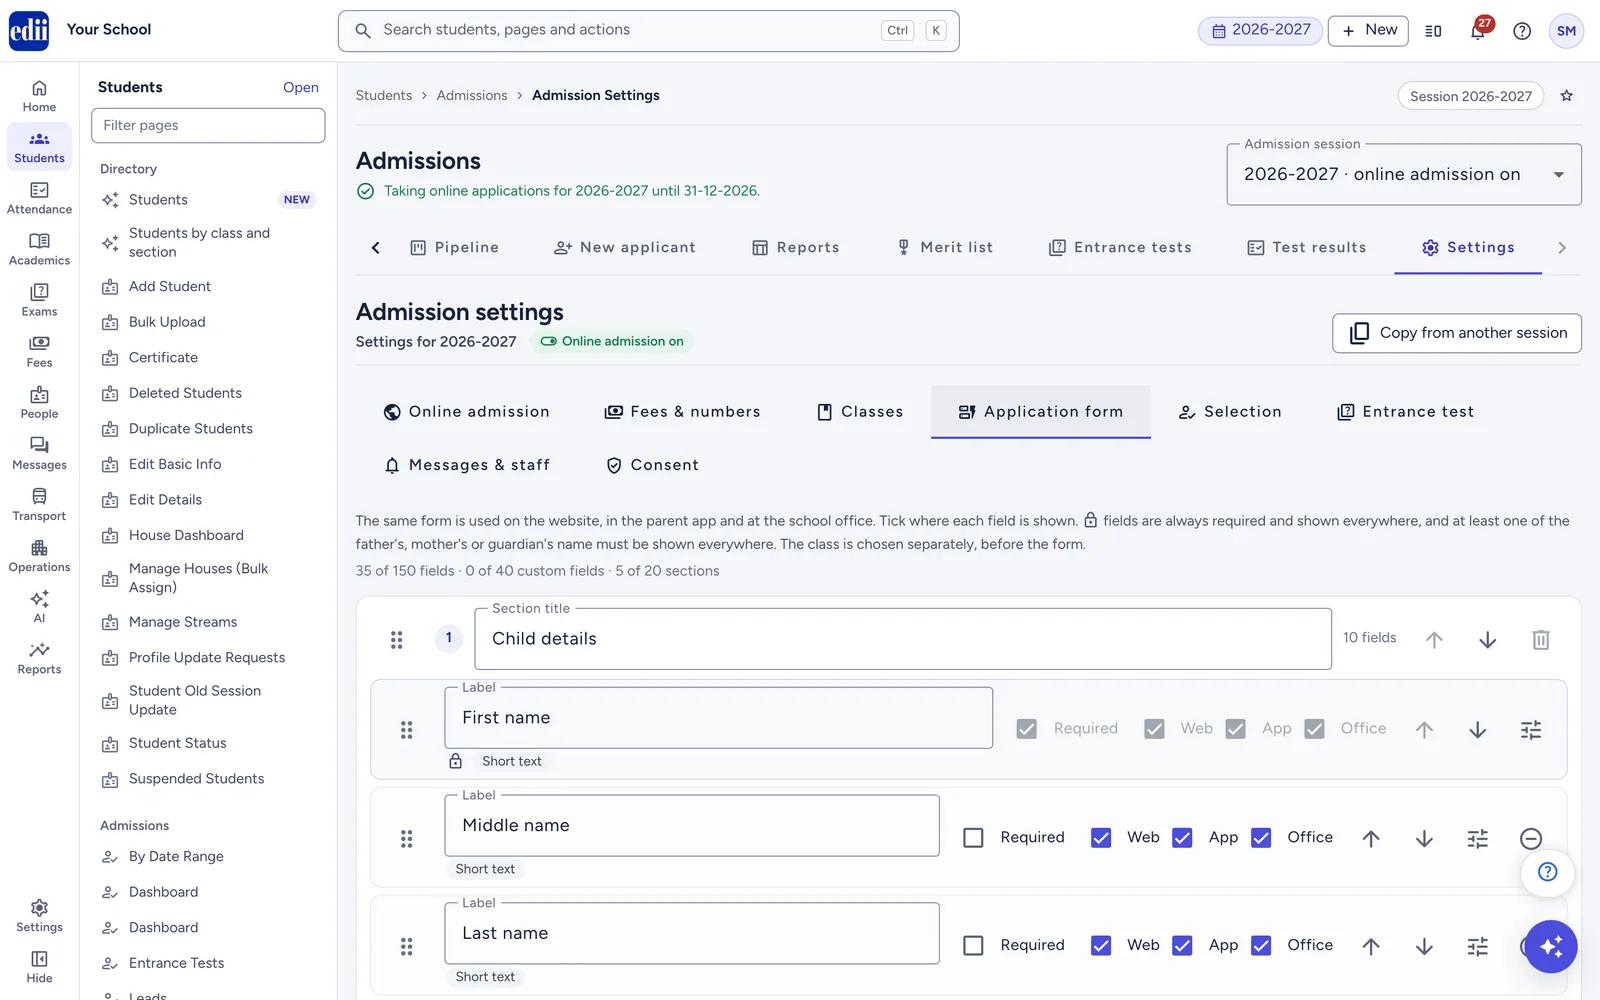Image resolution: width=1600 pixels, height=1000 pixels.
Task: Open Transport in the left sidebar
Action: 39,505
